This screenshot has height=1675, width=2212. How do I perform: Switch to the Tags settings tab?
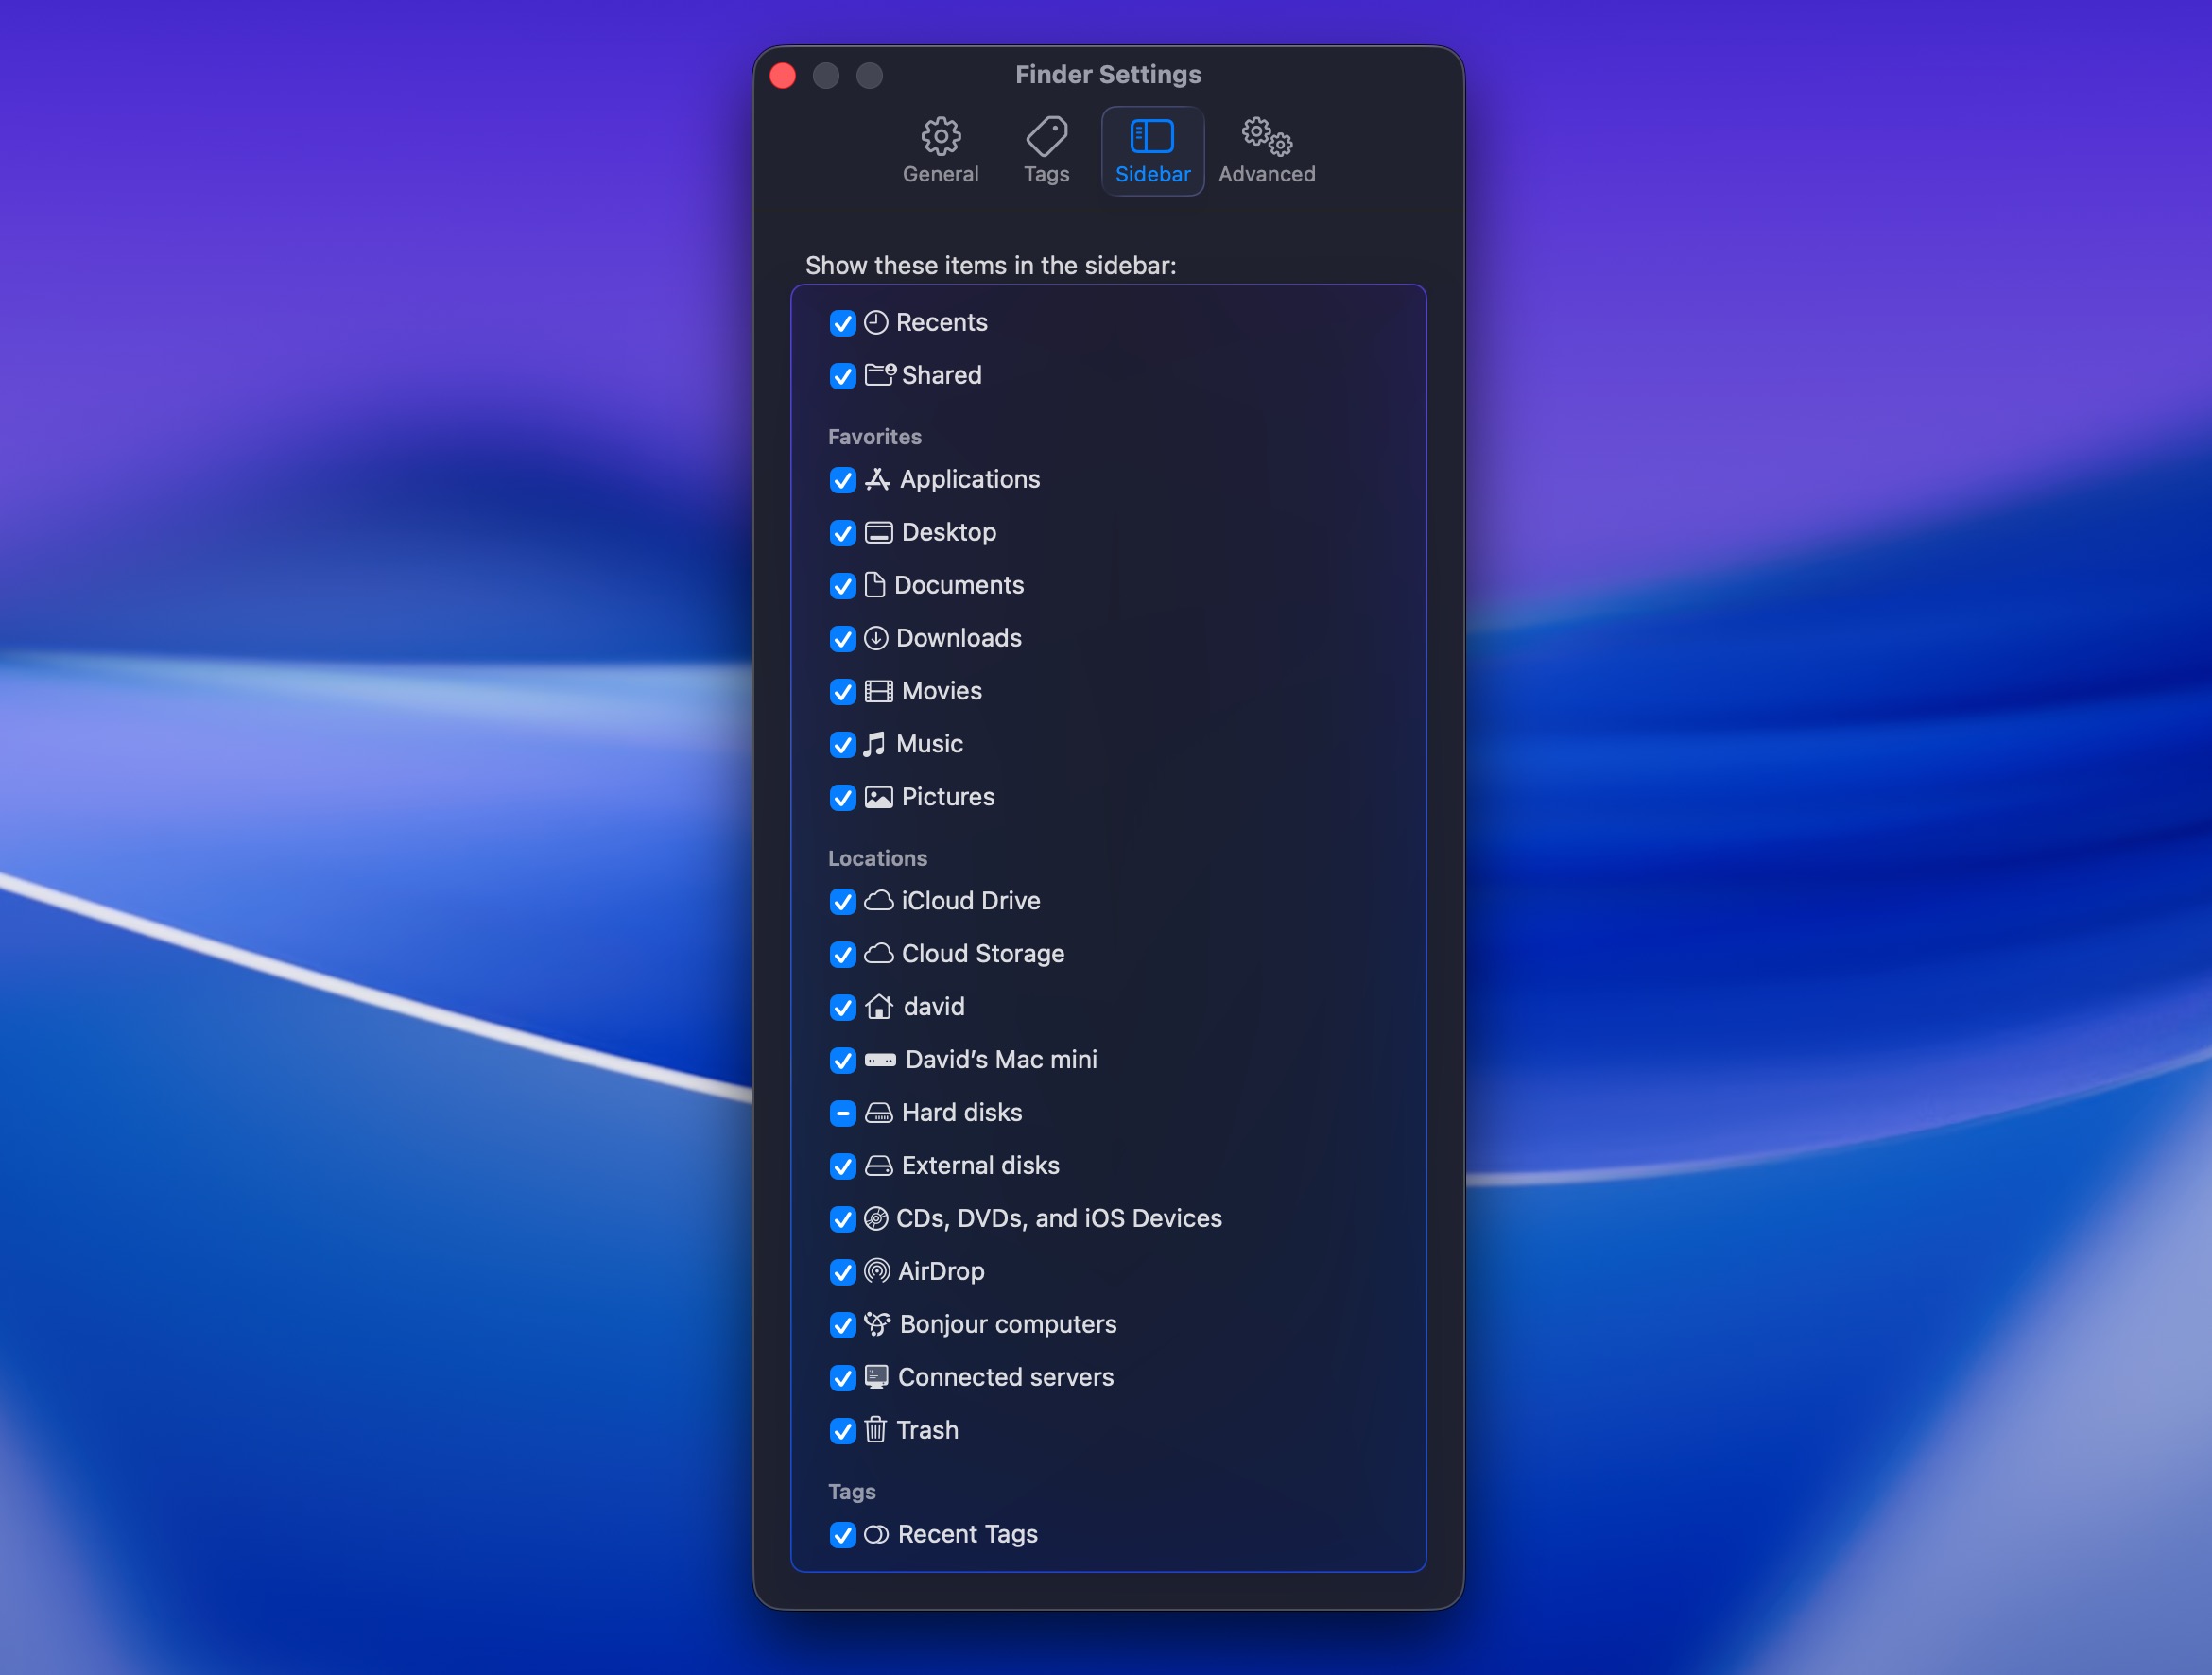(1046, 149)
